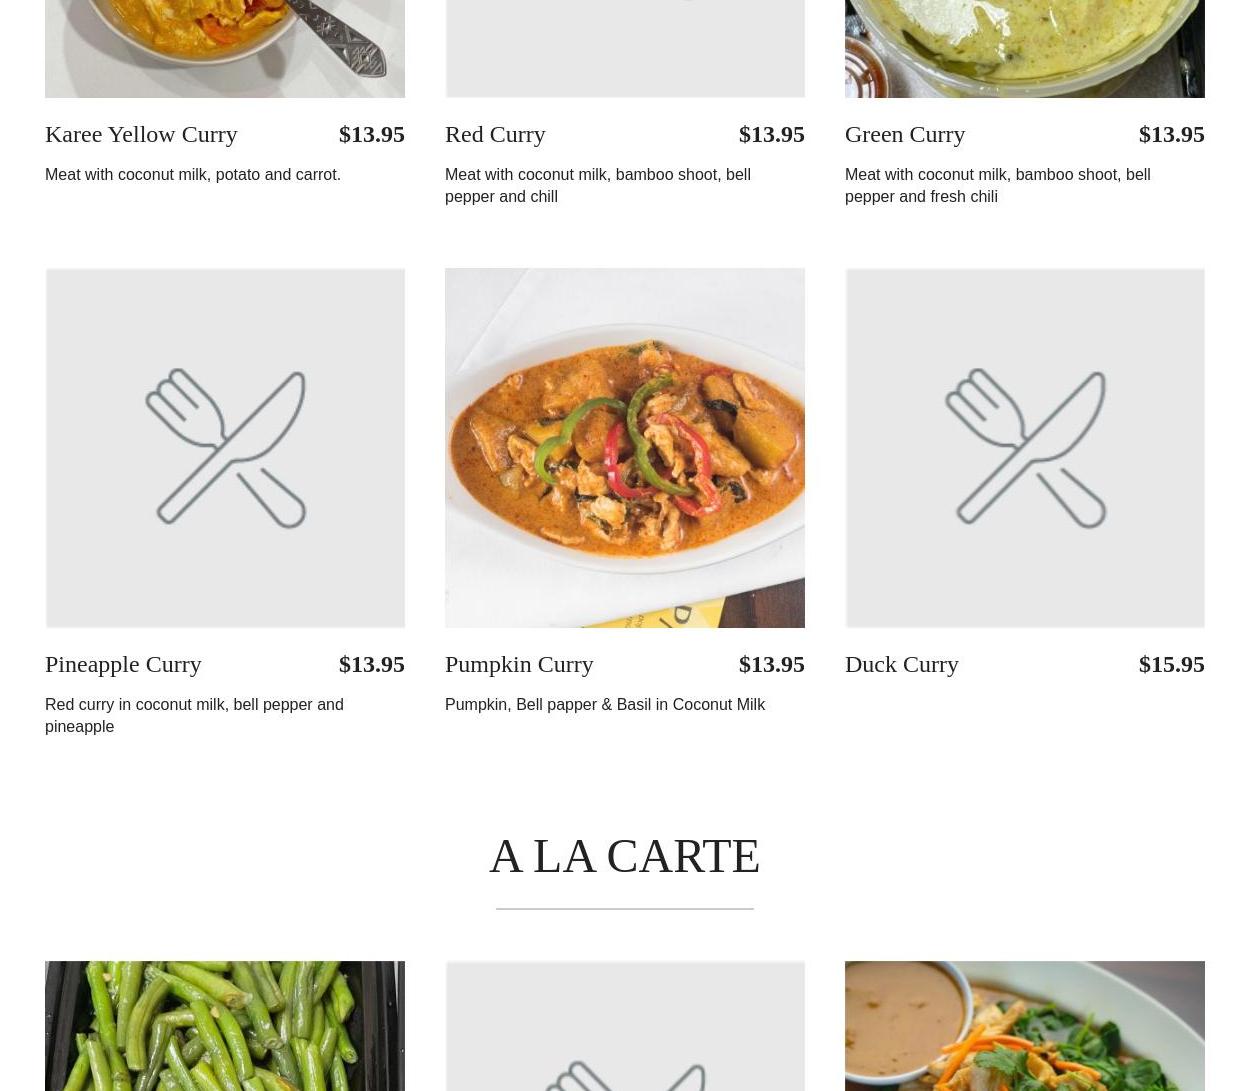Screen dimensions: 1250x1091
Task: Open the Pumpkin Curry photo
Action: [625, 447]
